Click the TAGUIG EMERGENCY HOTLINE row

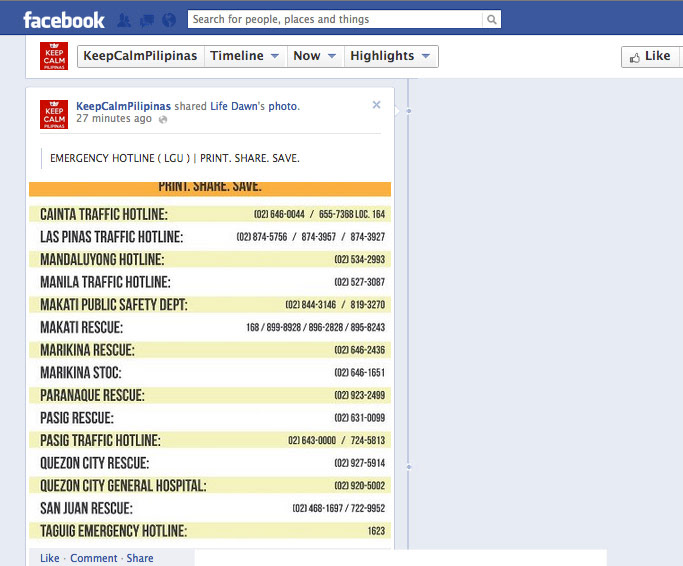(210, 531)
